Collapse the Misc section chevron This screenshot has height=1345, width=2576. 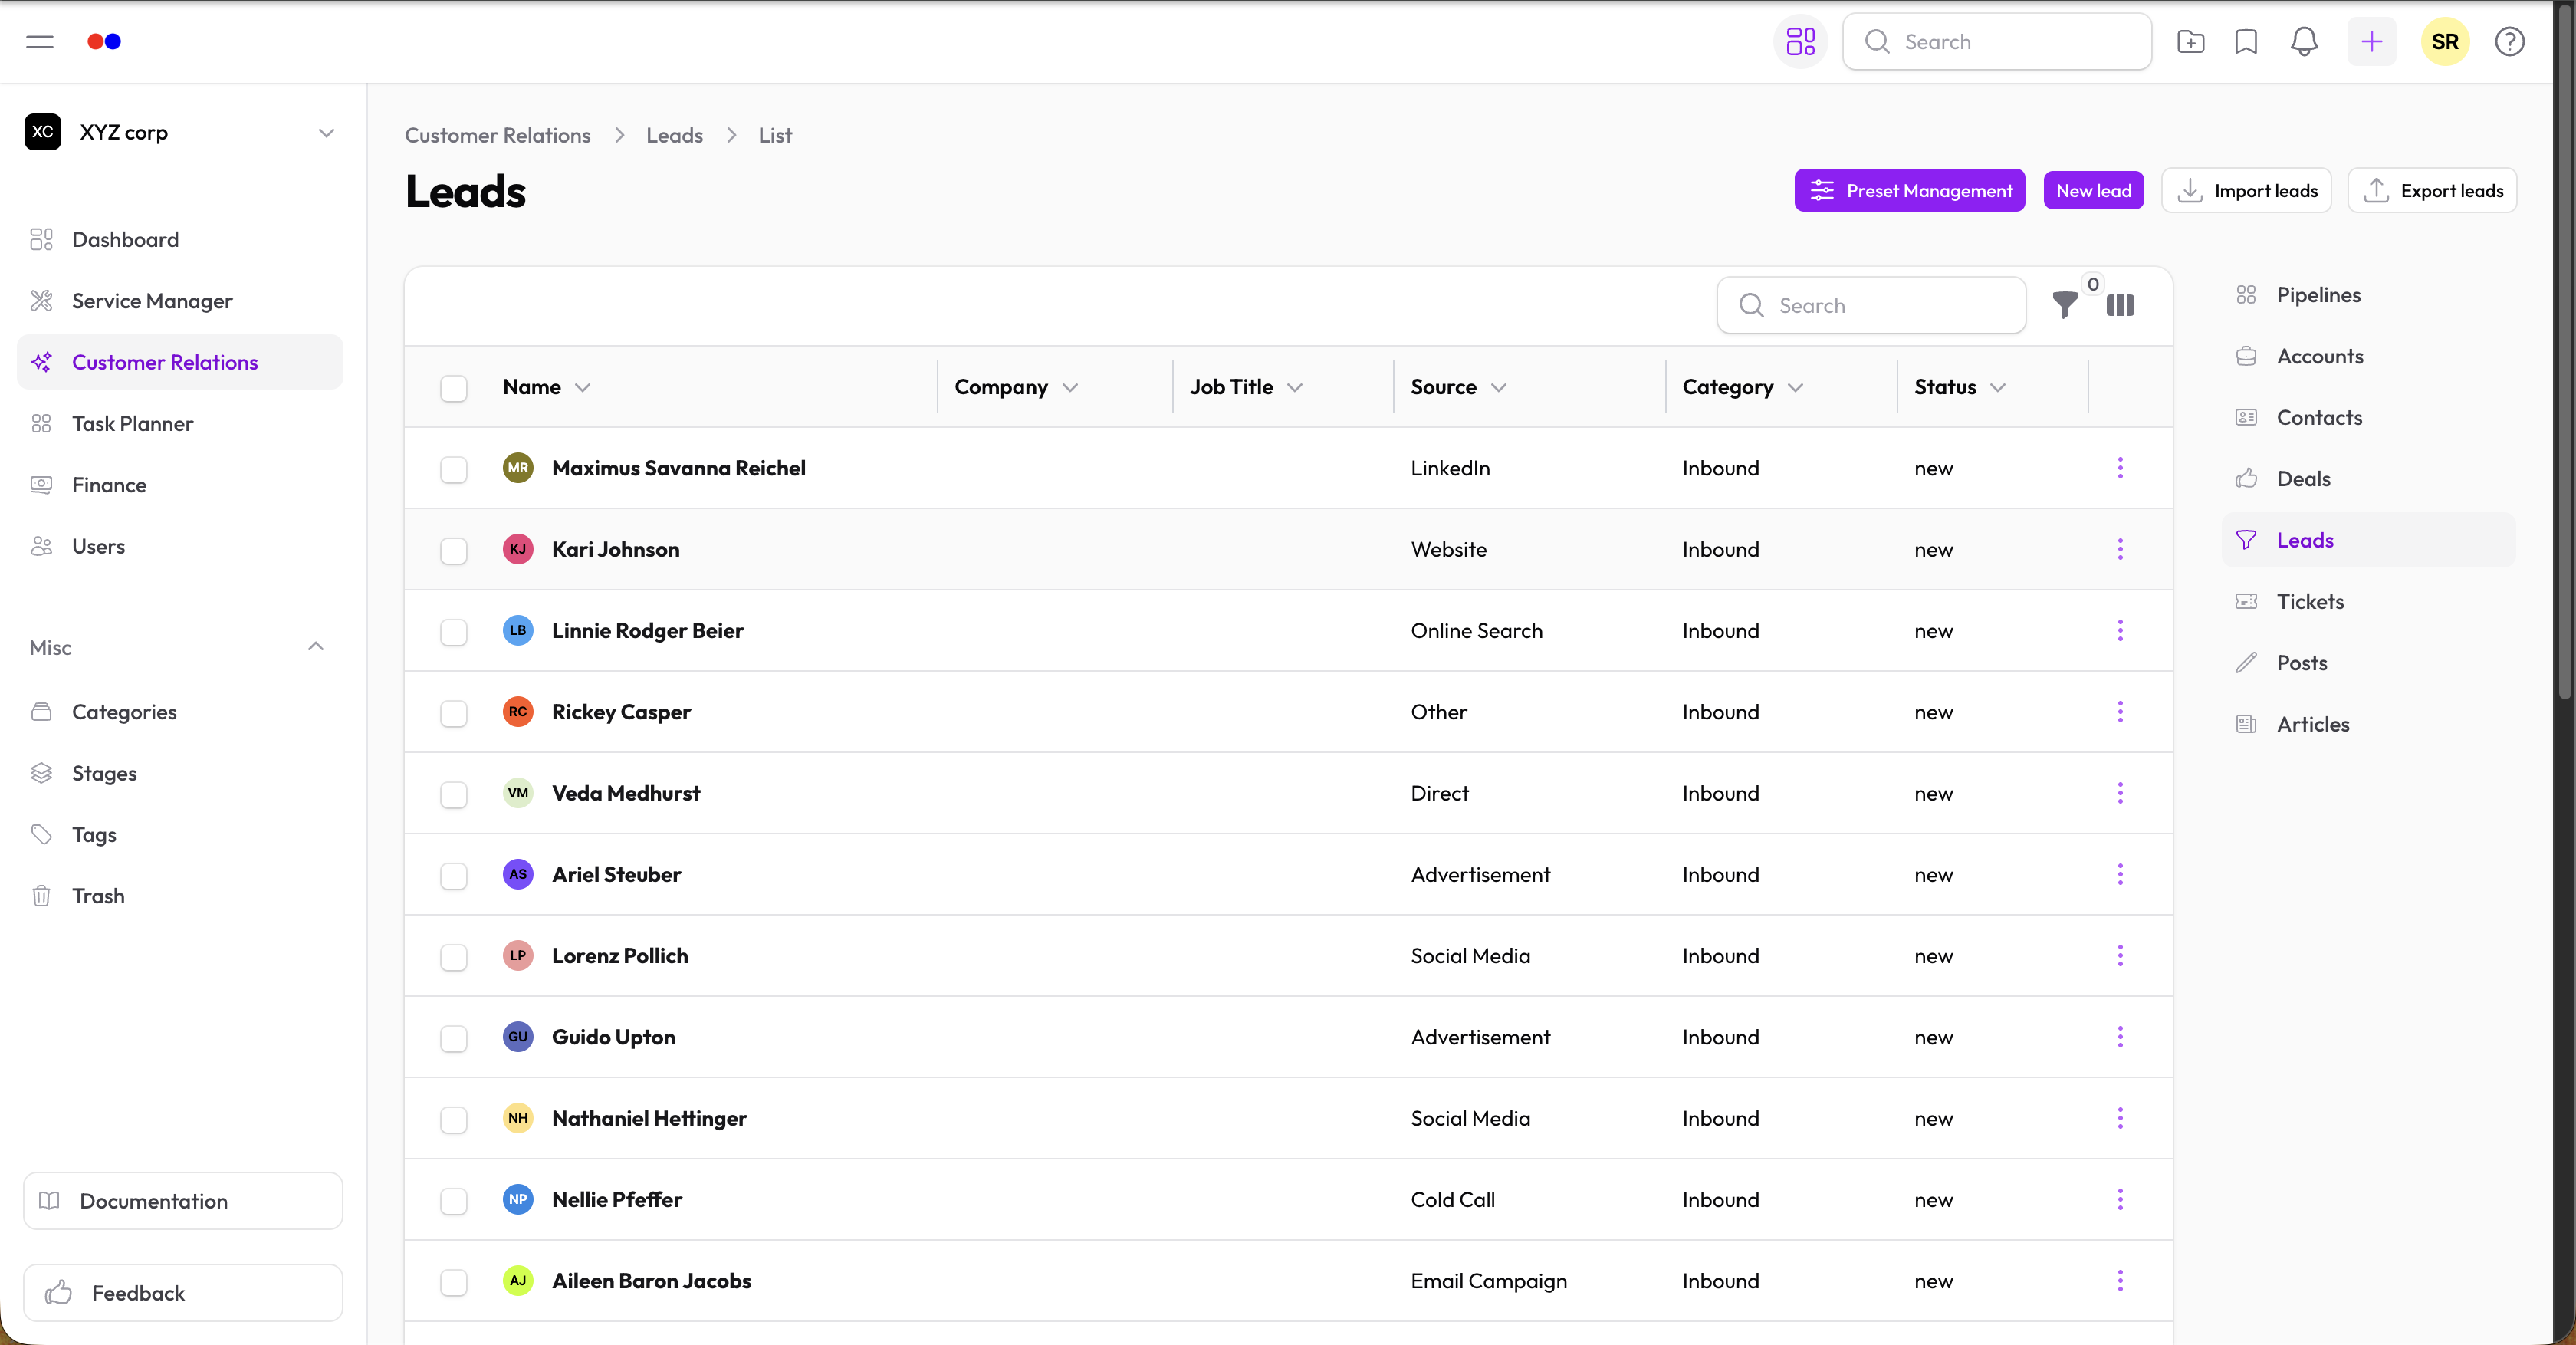316,647
